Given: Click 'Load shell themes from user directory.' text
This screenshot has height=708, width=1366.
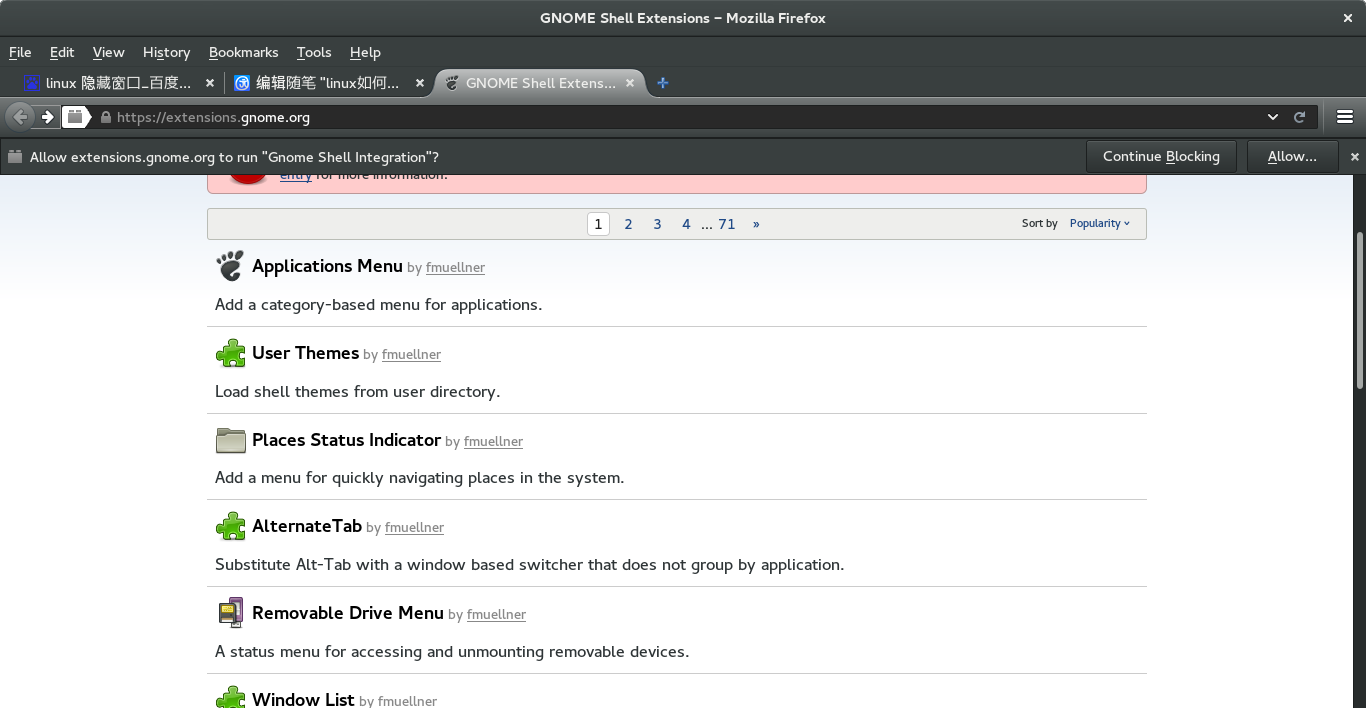Looking at the screenshot, I should click(x=357, y=391).
